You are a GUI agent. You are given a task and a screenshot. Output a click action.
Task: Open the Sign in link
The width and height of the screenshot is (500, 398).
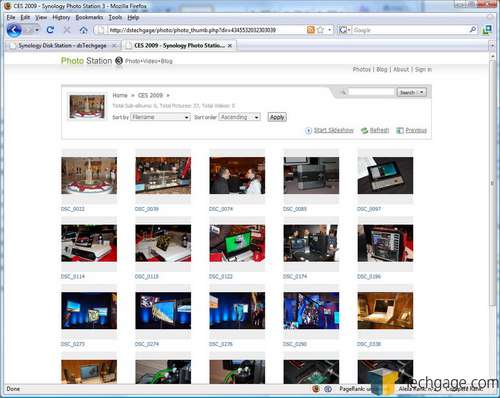[423, 69]
